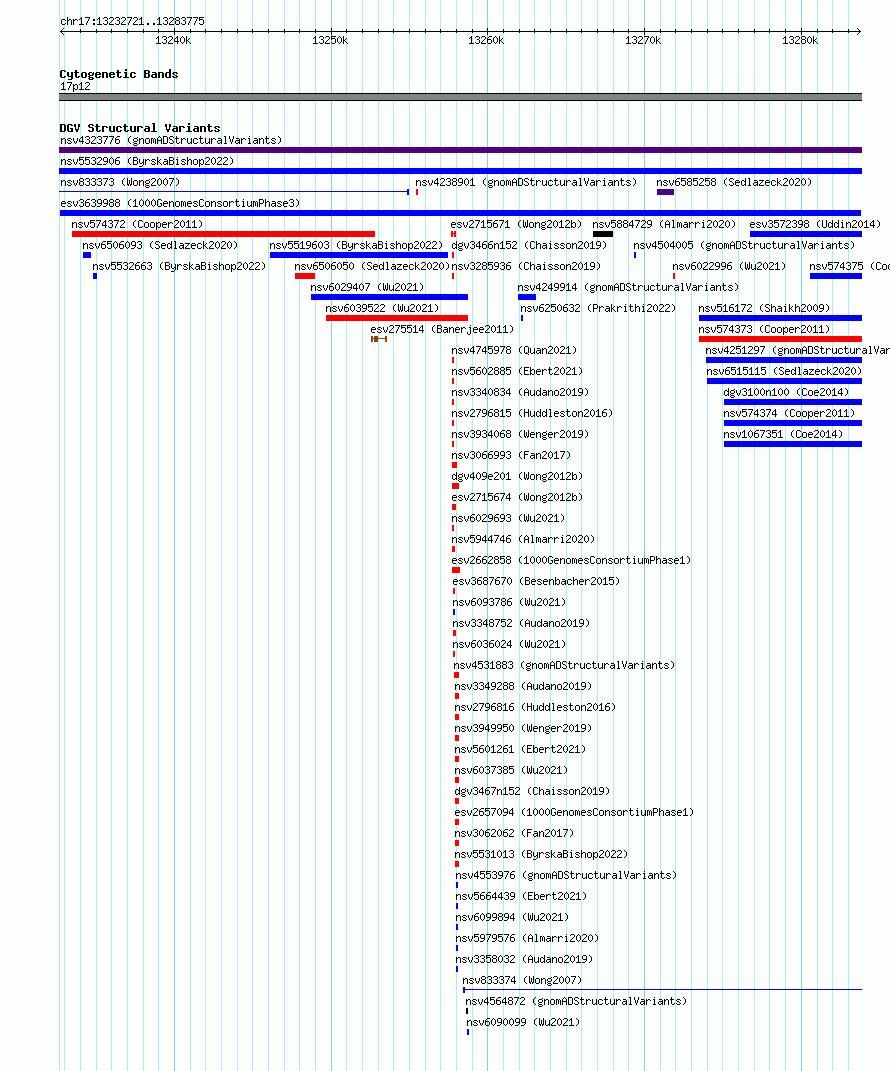Open nsv5531013 (ByrskaBishop2022) entry
The height and width of the screenshot is (1071, 890).
541,855
